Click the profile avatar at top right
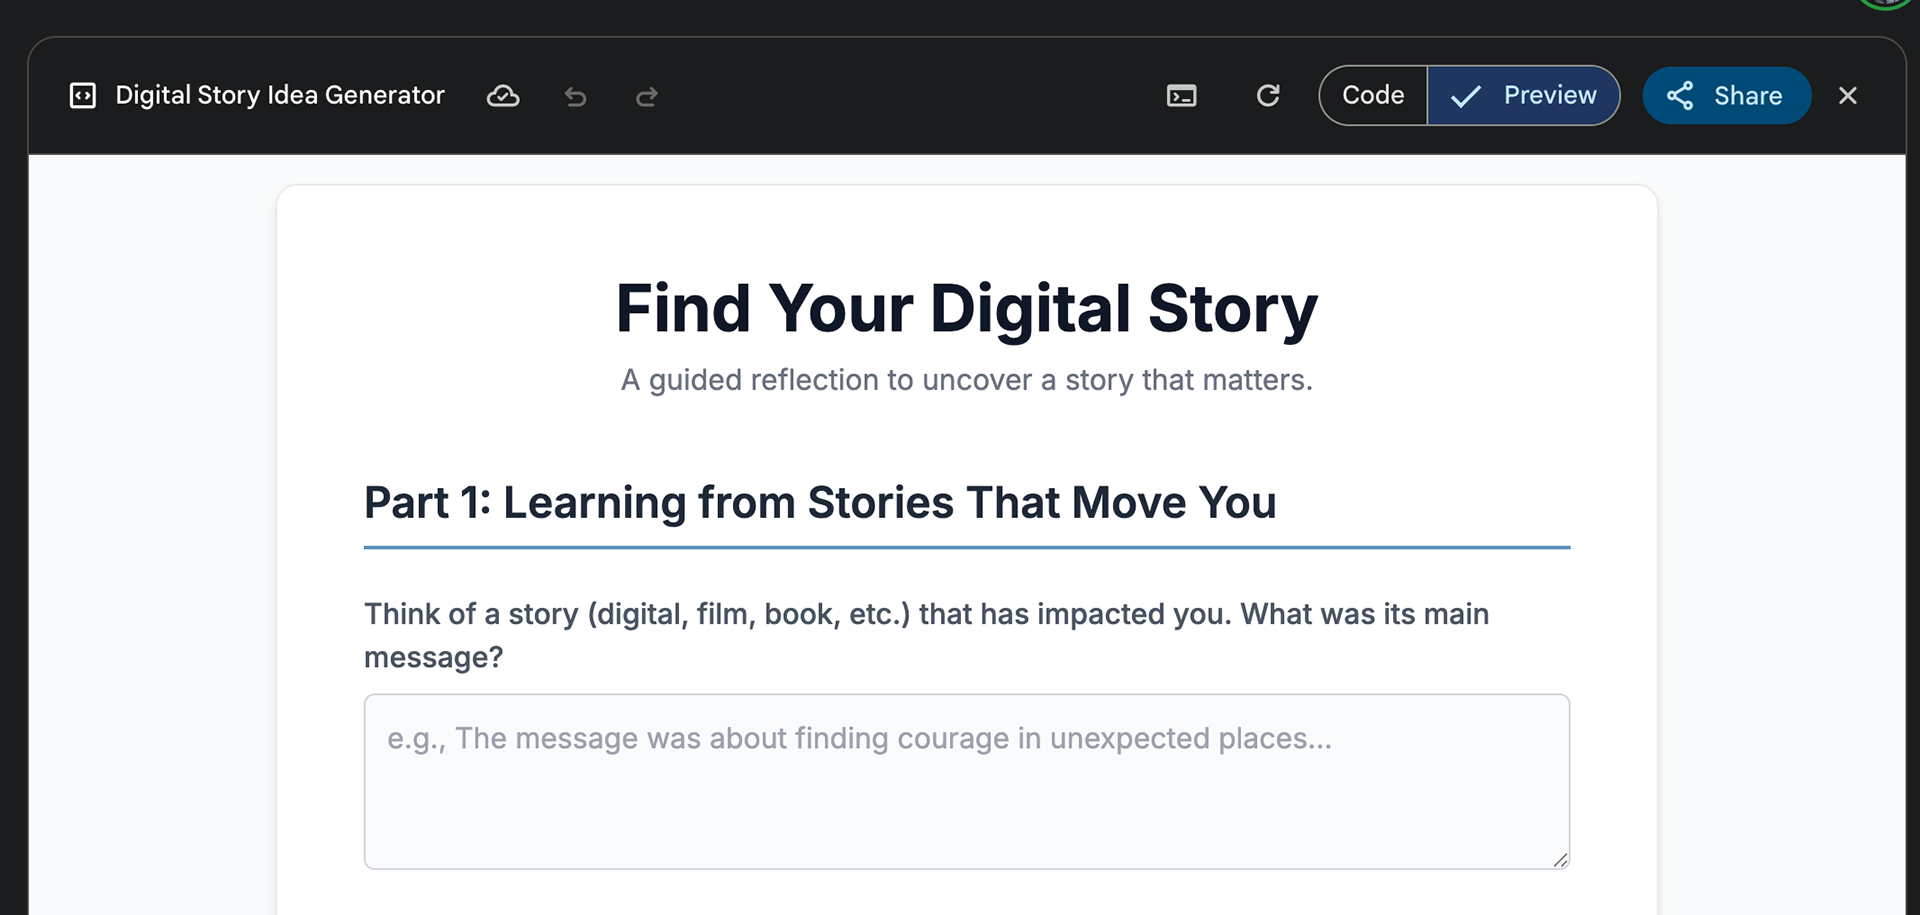 1886,3
